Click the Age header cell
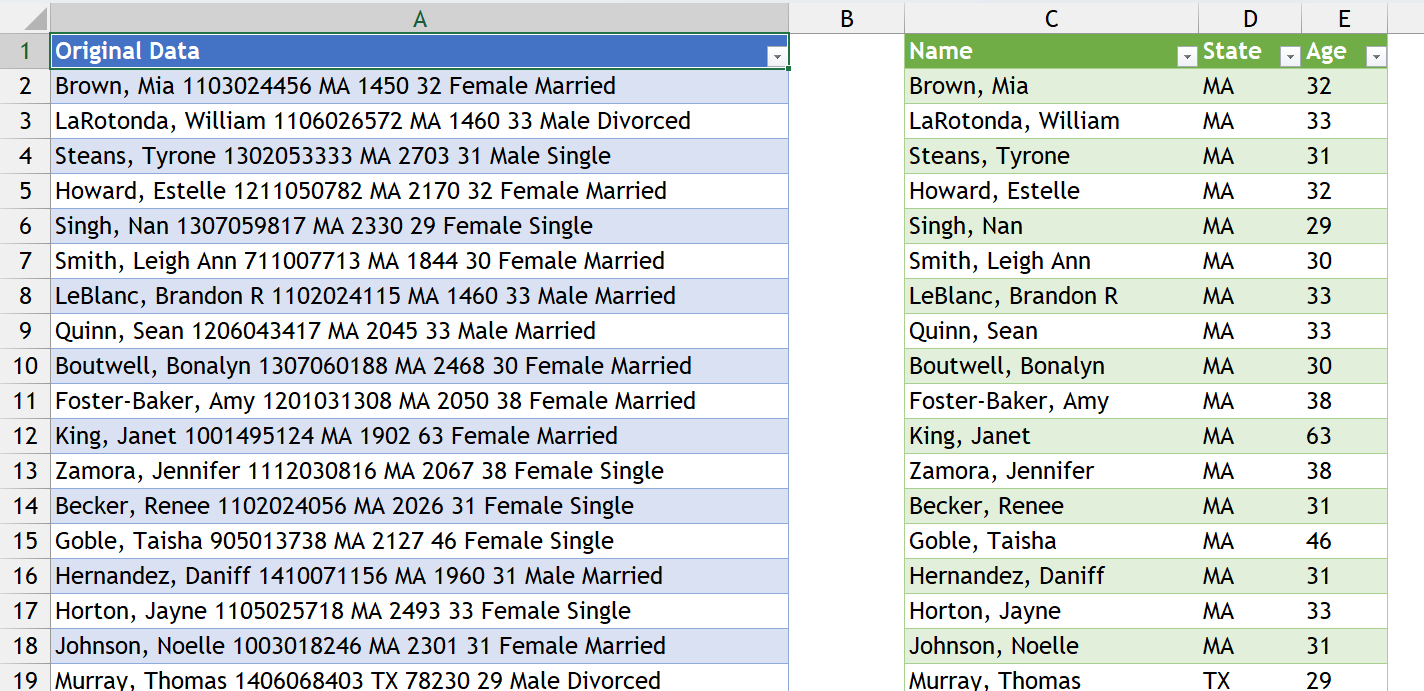Viewport: 1424px width, 691px height. pyautogui.click(x=1344, y=51)
